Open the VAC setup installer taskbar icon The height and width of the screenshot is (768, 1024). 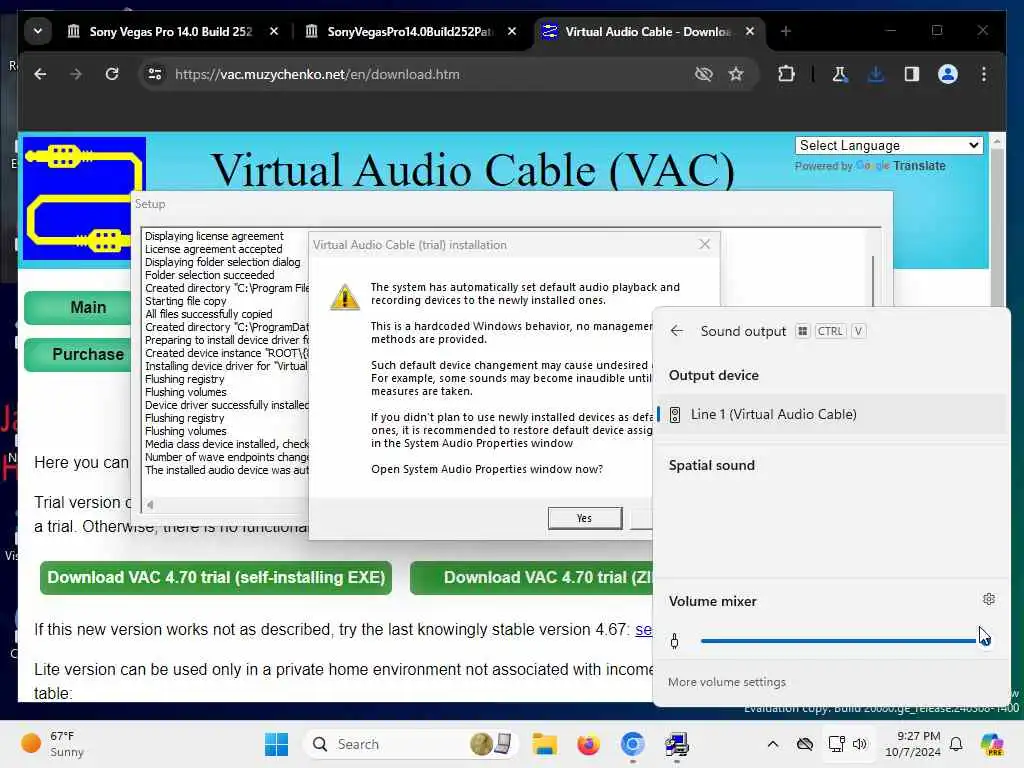tap(677, 744)
